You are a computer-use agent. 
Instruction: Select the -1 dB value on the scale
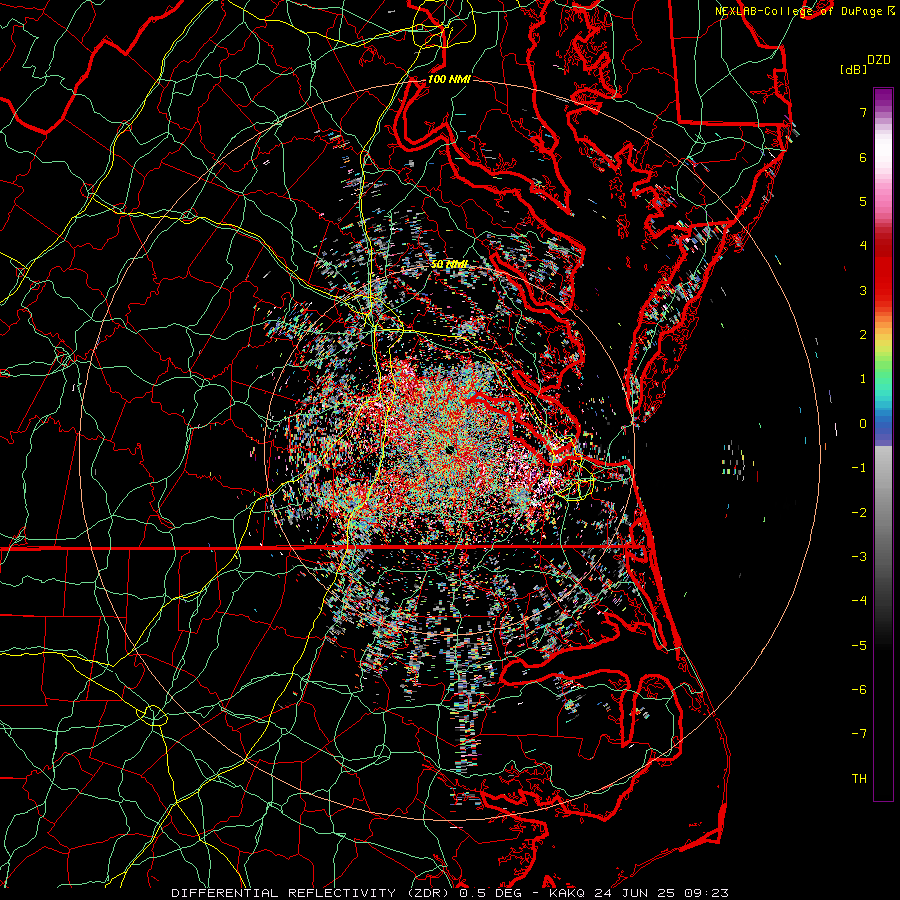click(x=859, y=468)
